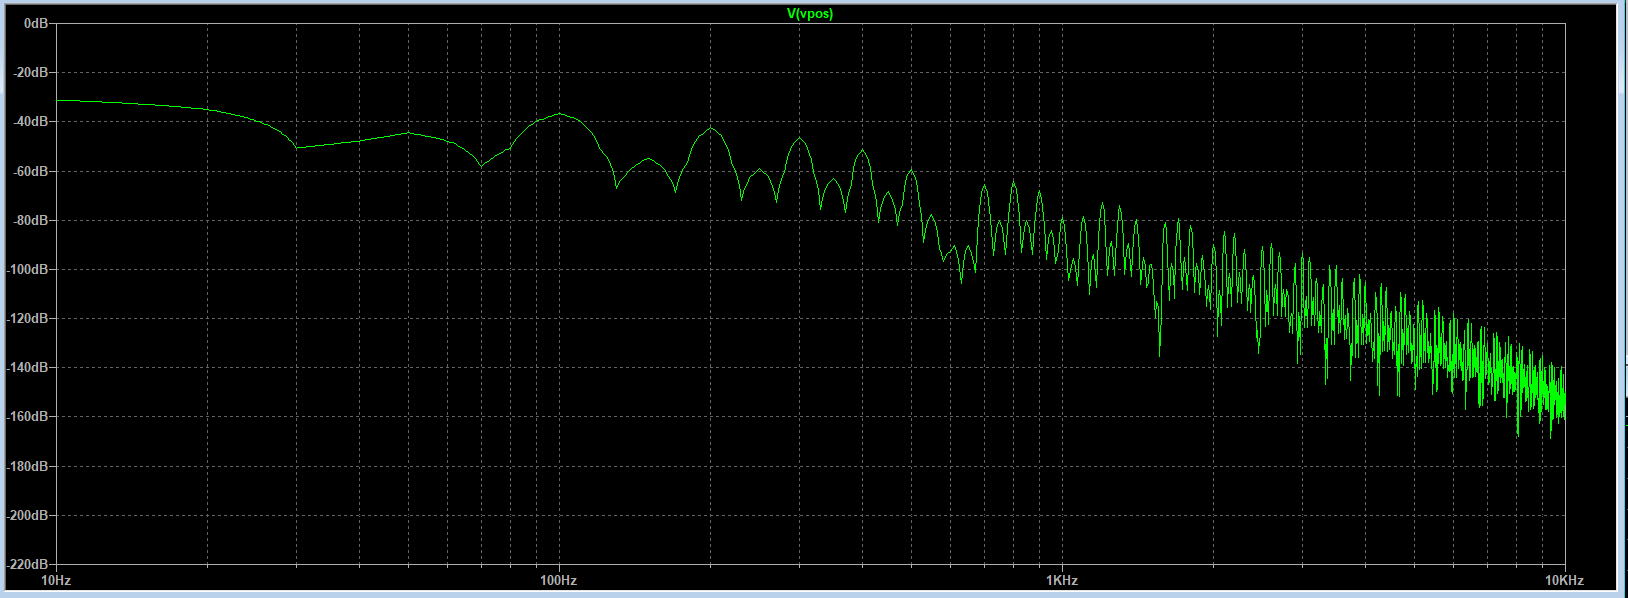
Task: Click the -80dB vertical axis label
Action: (x=31, y=220)
